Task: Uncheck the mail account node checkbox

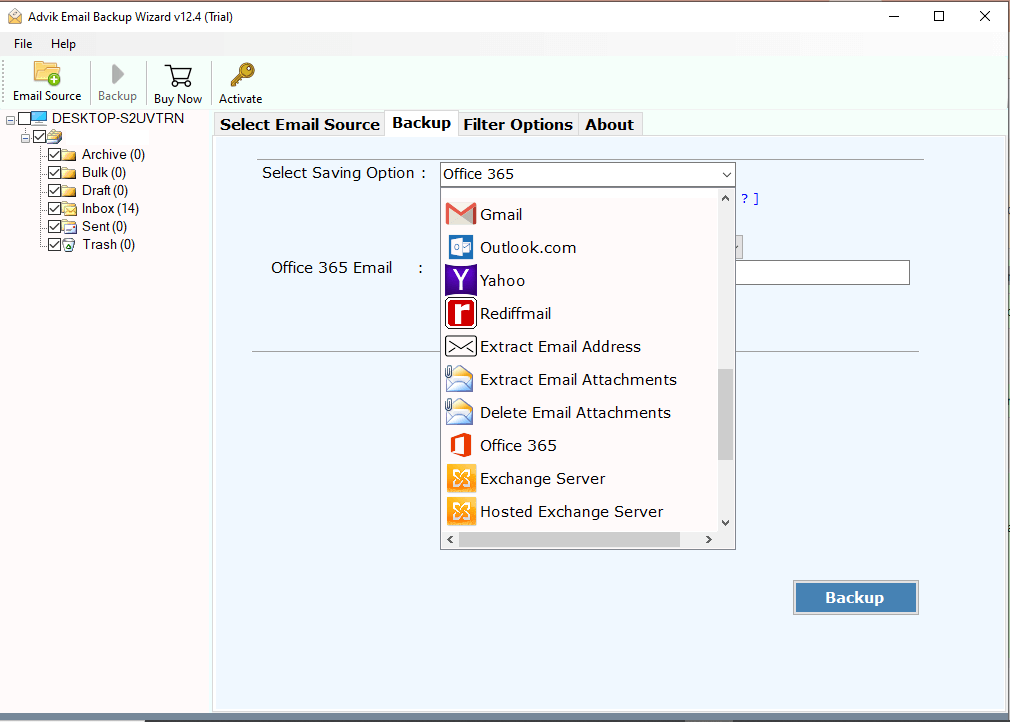Action: click(39, 137)
